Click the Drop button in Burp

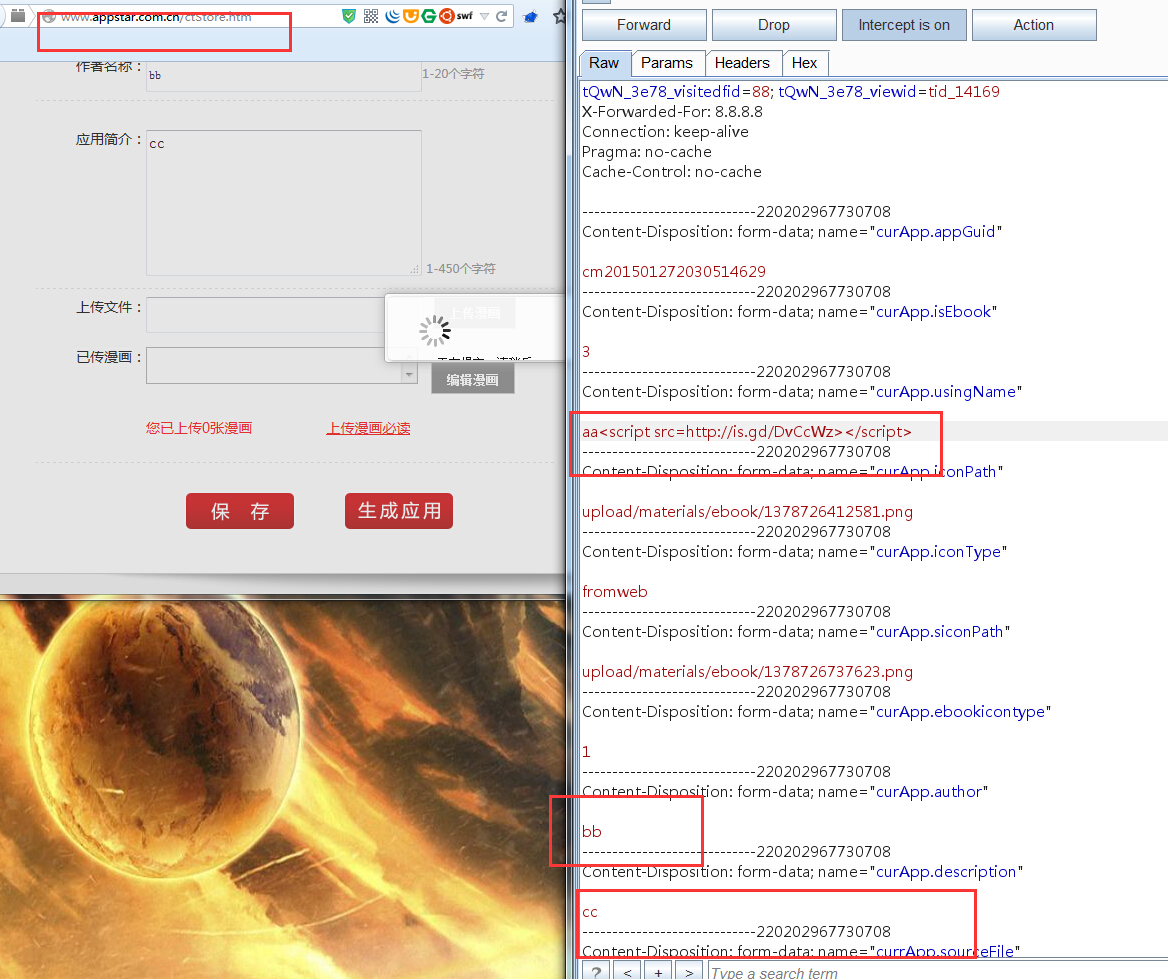(x=773, y=25)
